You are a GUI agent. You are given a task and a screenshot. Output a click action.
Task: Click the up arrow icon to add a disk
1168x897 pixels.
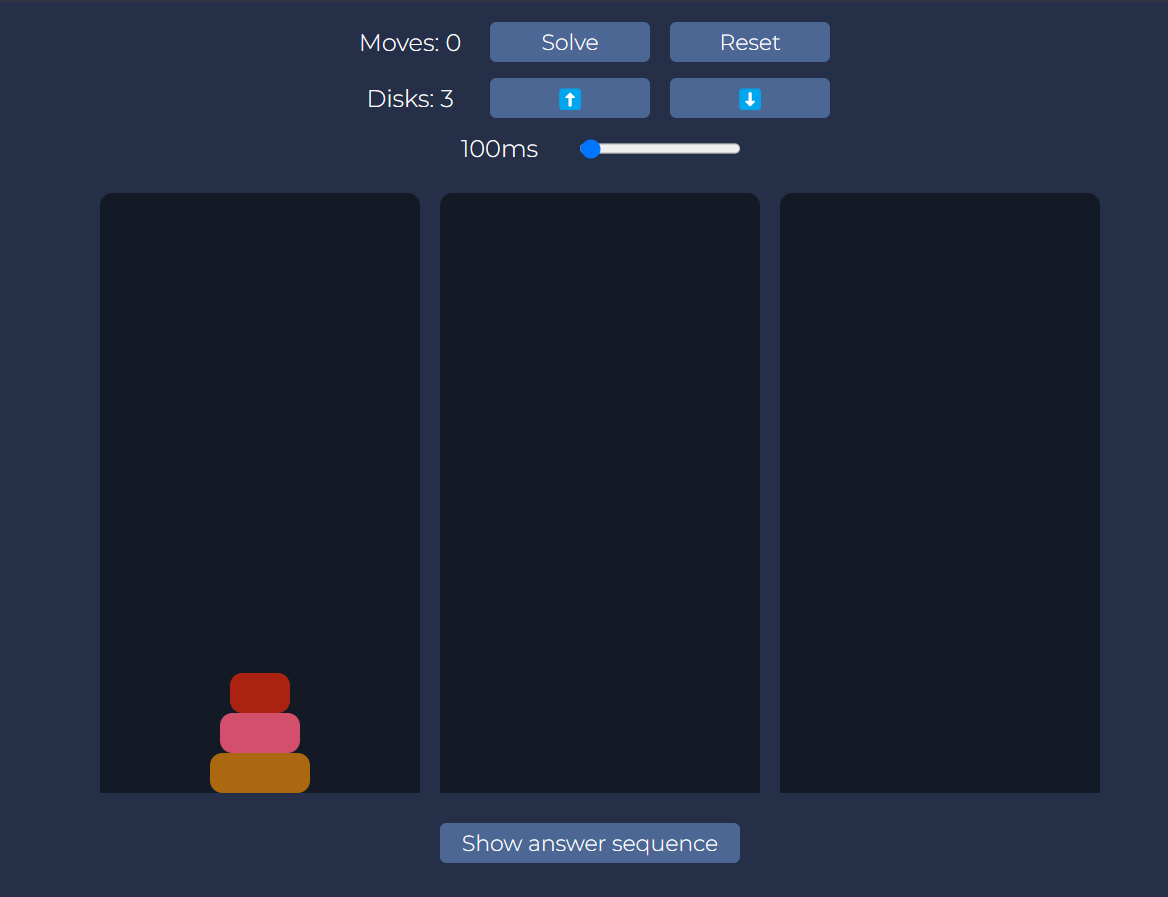pos(570,99)
